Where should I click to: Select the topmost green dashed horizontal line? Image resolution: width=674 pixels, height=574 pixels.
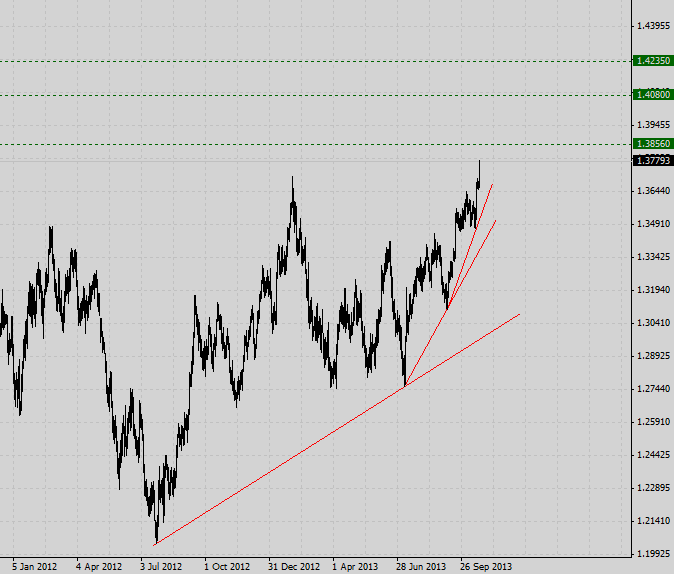[x=316, y=61]
